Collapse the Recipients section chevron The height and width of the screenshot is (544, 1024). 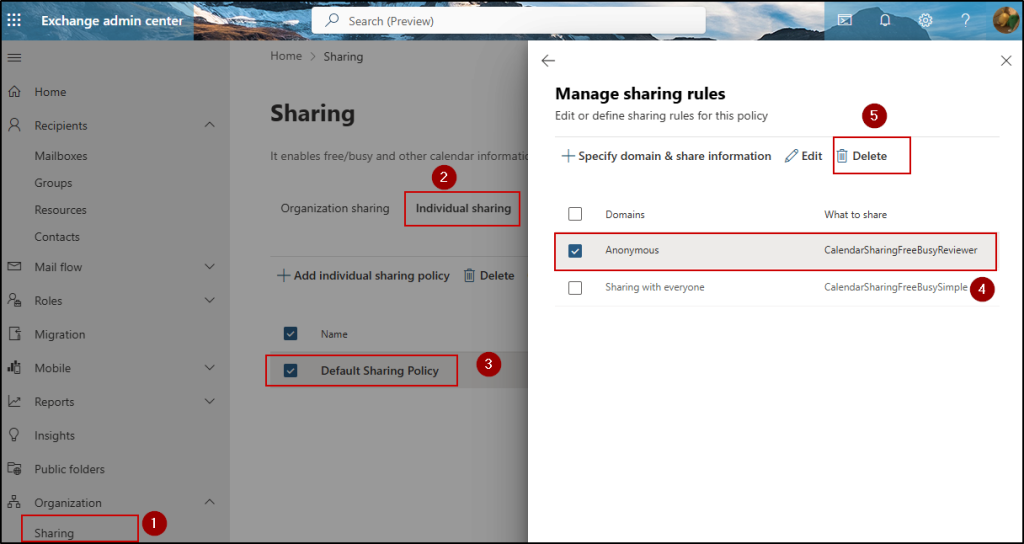pyautogui.click(x=209, y=125)
